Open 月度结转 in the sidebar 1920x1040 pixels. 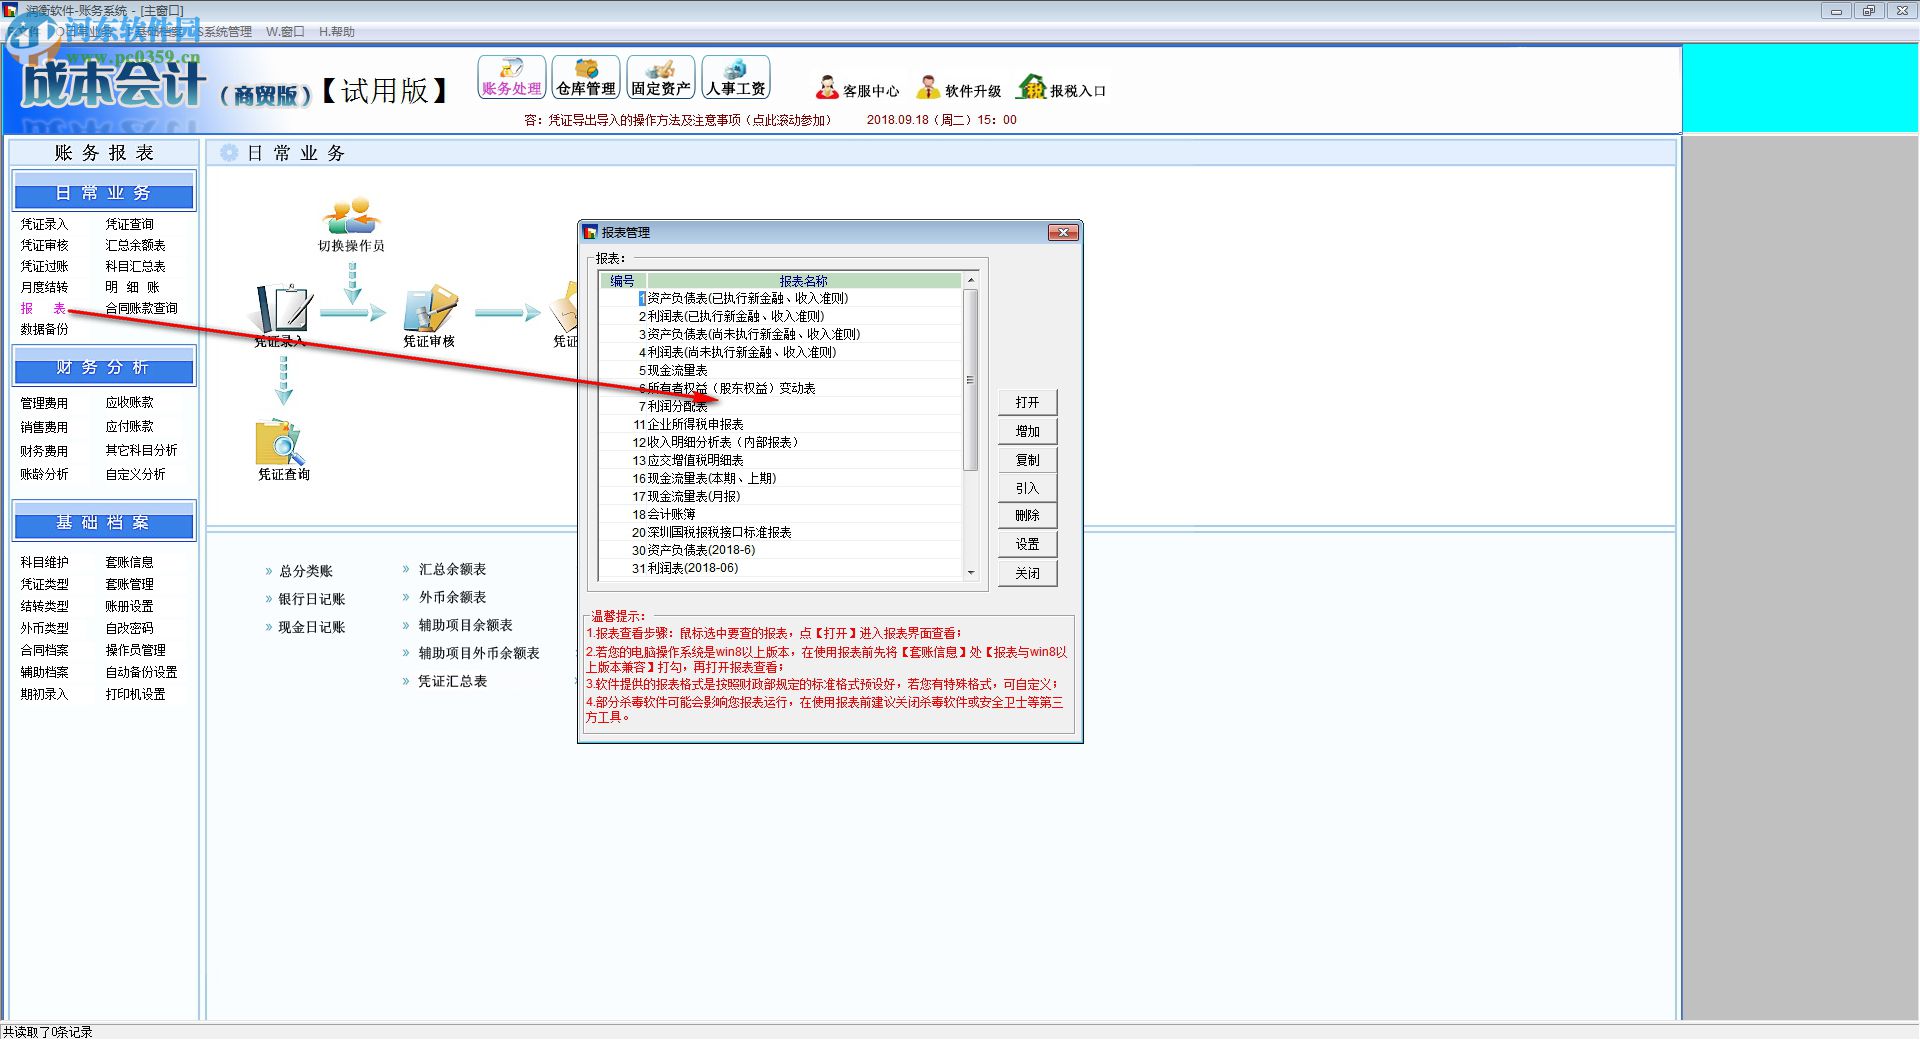44,287
